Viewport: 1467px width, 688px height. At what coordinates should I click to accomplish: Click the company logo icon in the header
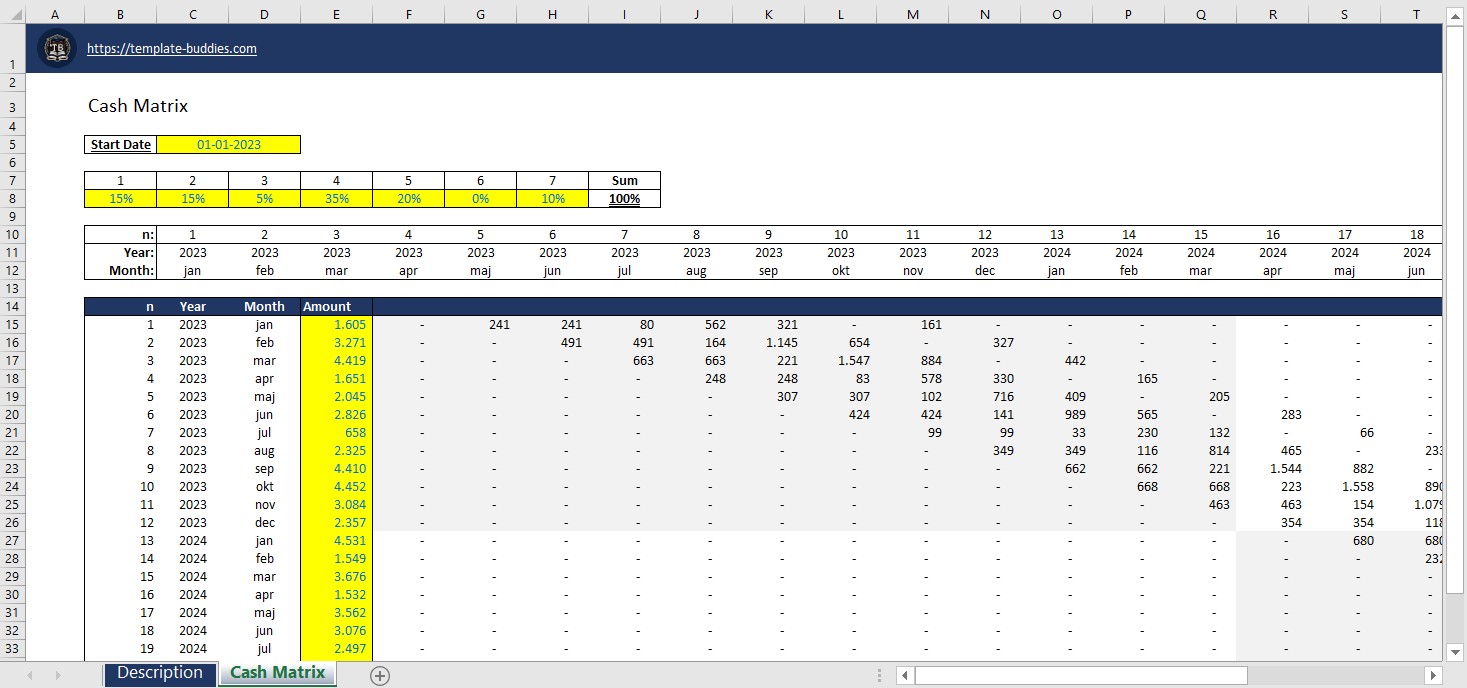pos(56,47)
